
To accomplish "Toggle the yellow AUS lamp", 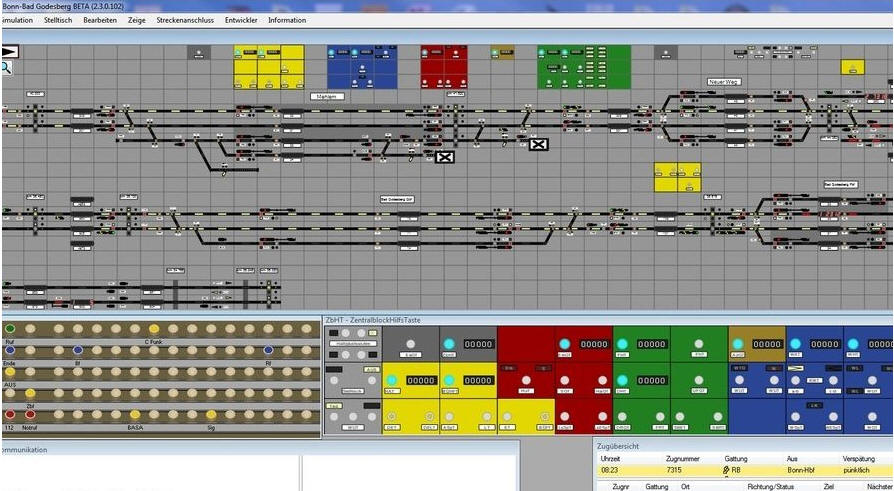I will tap(10, 372).
